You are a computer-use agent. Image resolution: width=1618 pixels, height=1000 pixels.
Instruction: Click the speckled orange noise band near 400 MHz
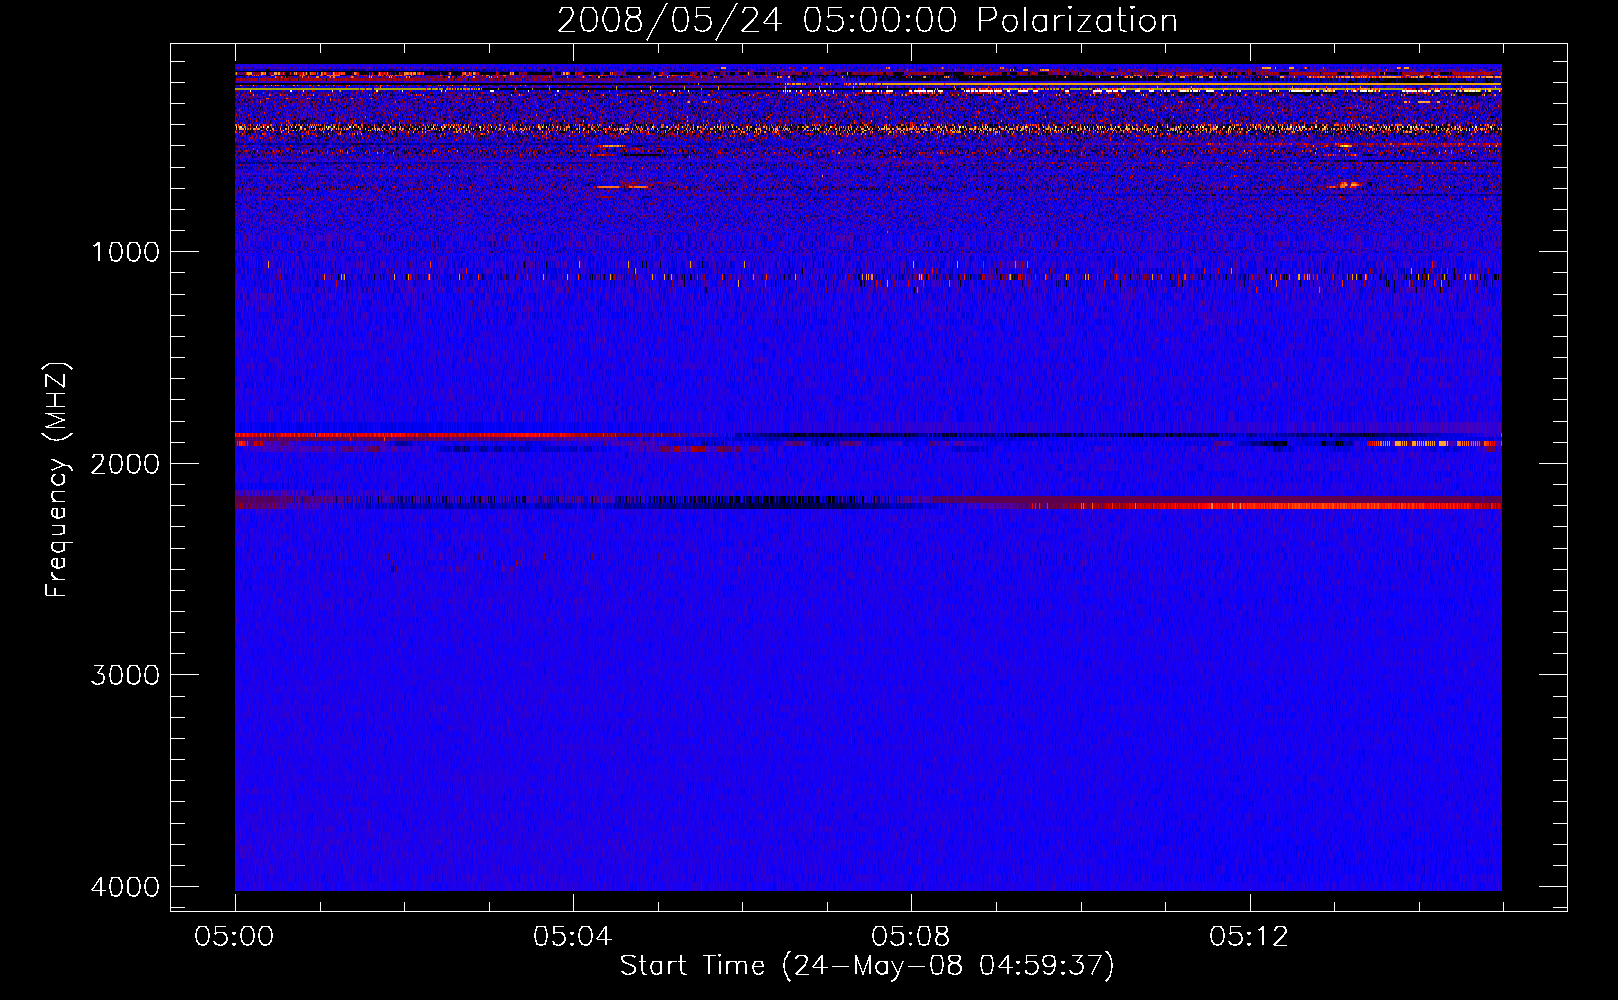pyautogui.click(x=868, y=128)
